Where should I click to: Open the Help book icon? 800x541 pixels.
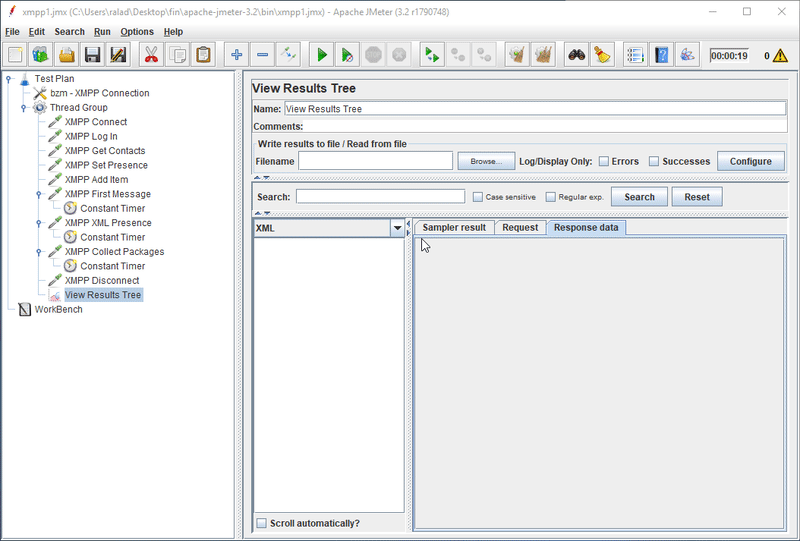[661, 55]
